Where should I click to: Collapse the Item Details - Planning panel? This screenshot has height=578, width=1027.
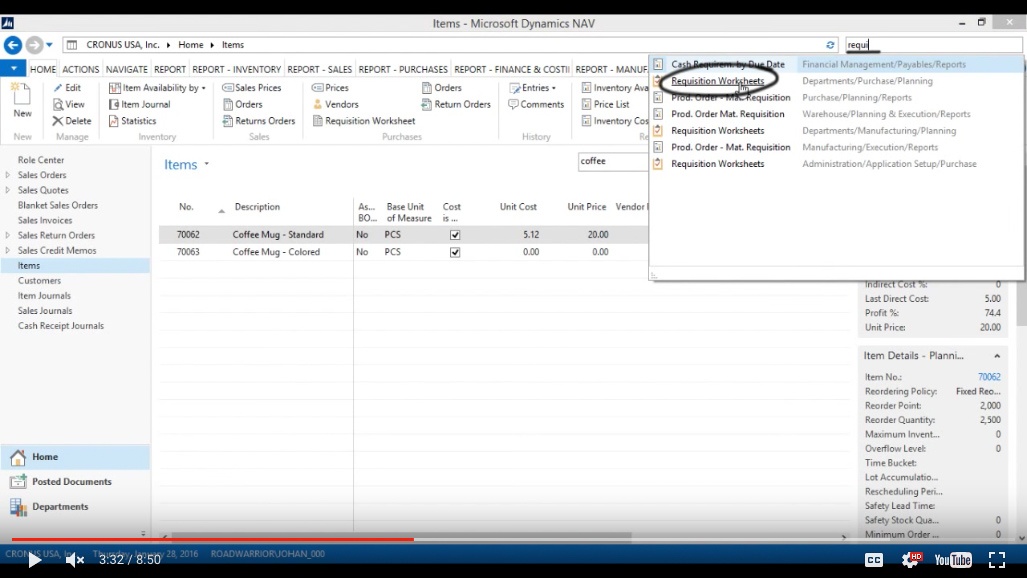997,356
